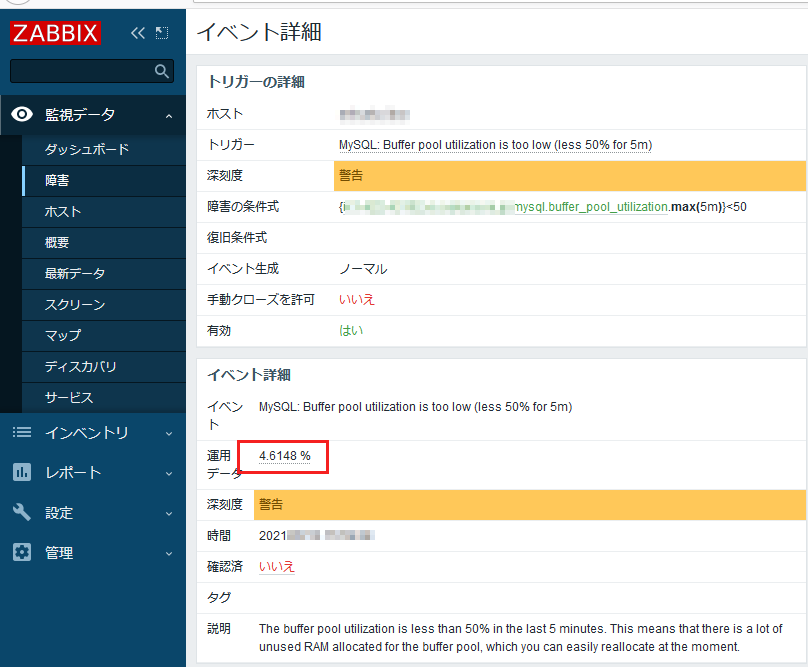Click the eye icon for 監視データ
Viewport: 808px width, 667px height.
[x=22, y=115]
